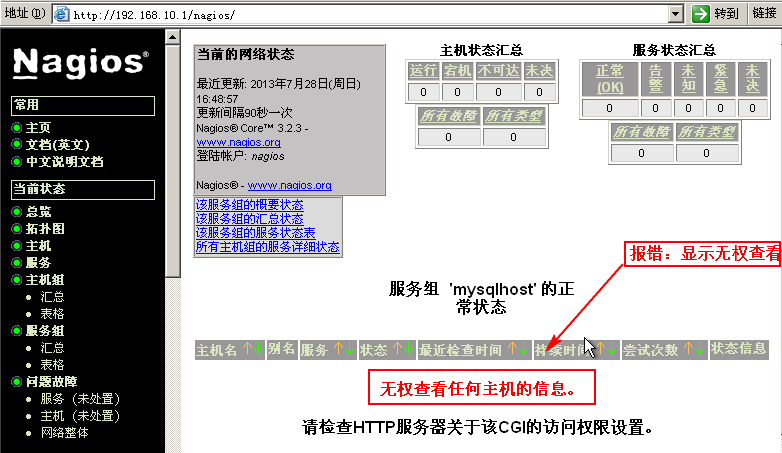Open 中文说明文档 sidebar link
This screenshot has width=782, height=453.
(x=65, y=162)
